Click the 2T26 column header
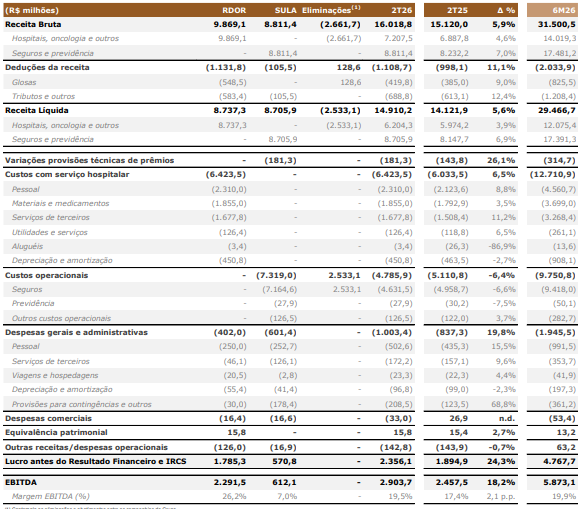Viewport: 585px width, 509px height. click(x=401, y=10)
